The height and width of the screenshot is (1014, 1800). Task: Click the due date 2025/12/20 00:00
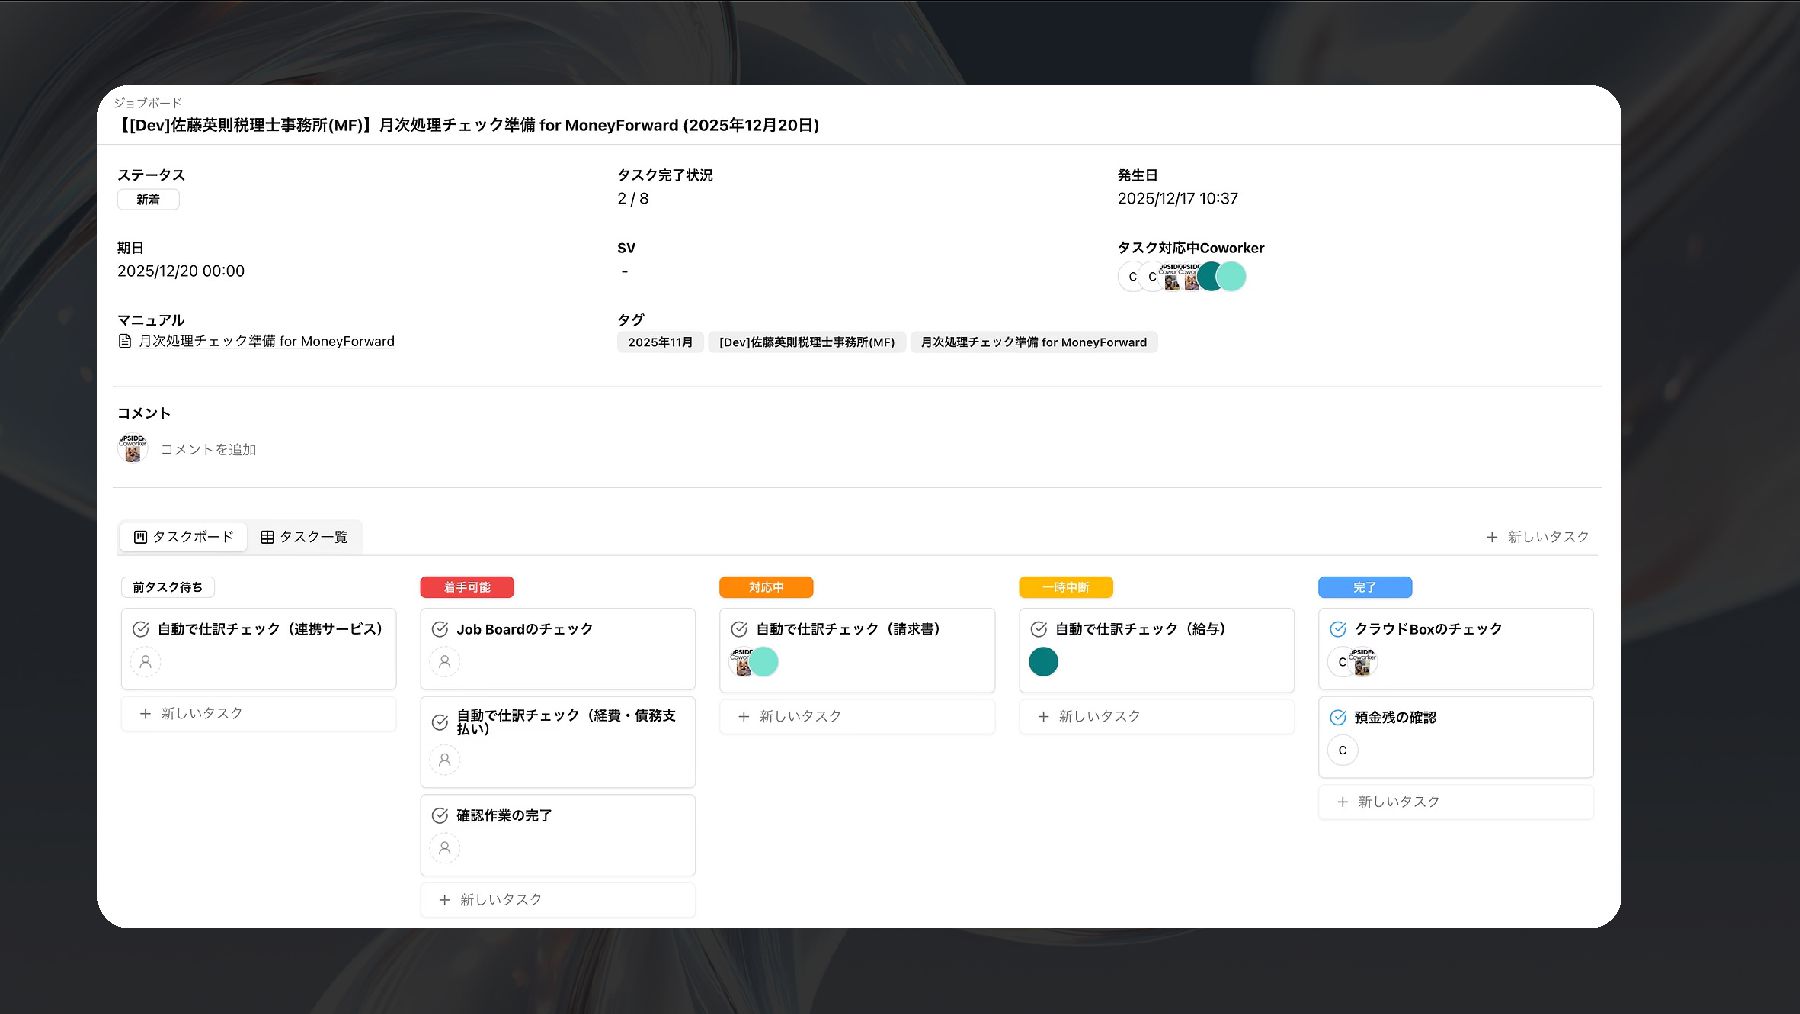(x=181, y=271)
